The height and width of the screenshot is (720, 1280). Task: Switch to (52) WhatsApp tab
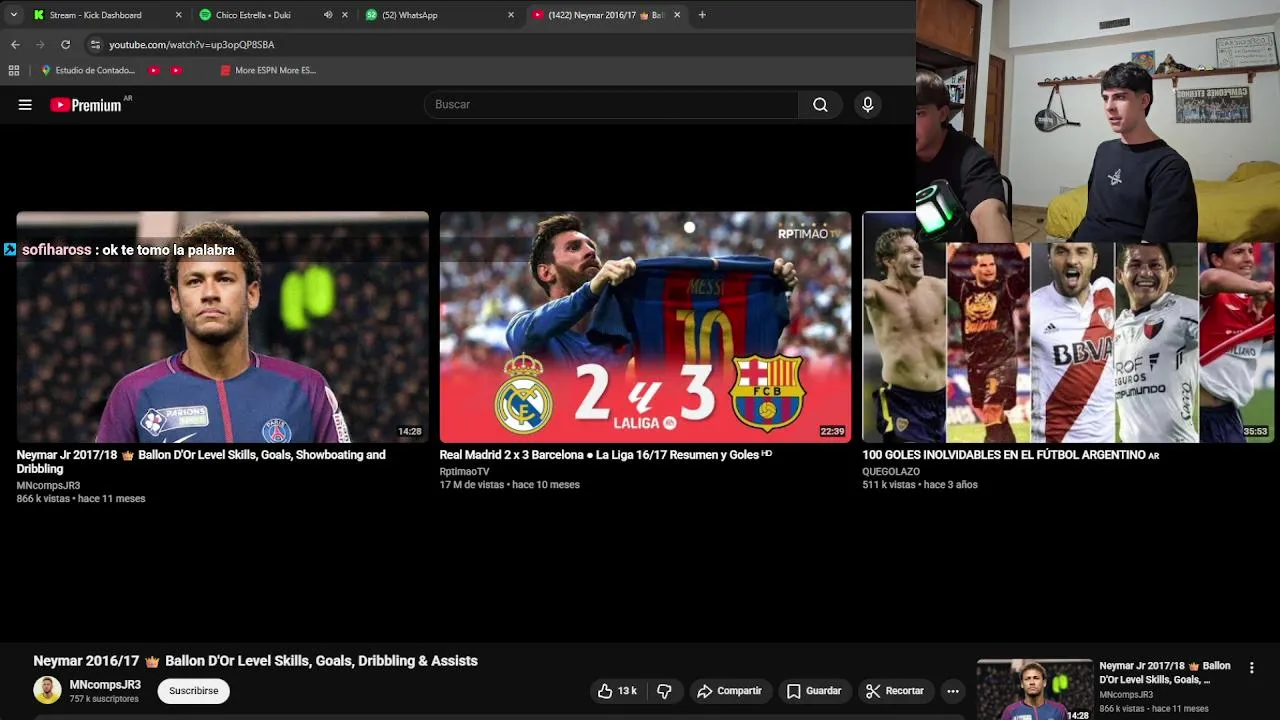coord(410,15)
